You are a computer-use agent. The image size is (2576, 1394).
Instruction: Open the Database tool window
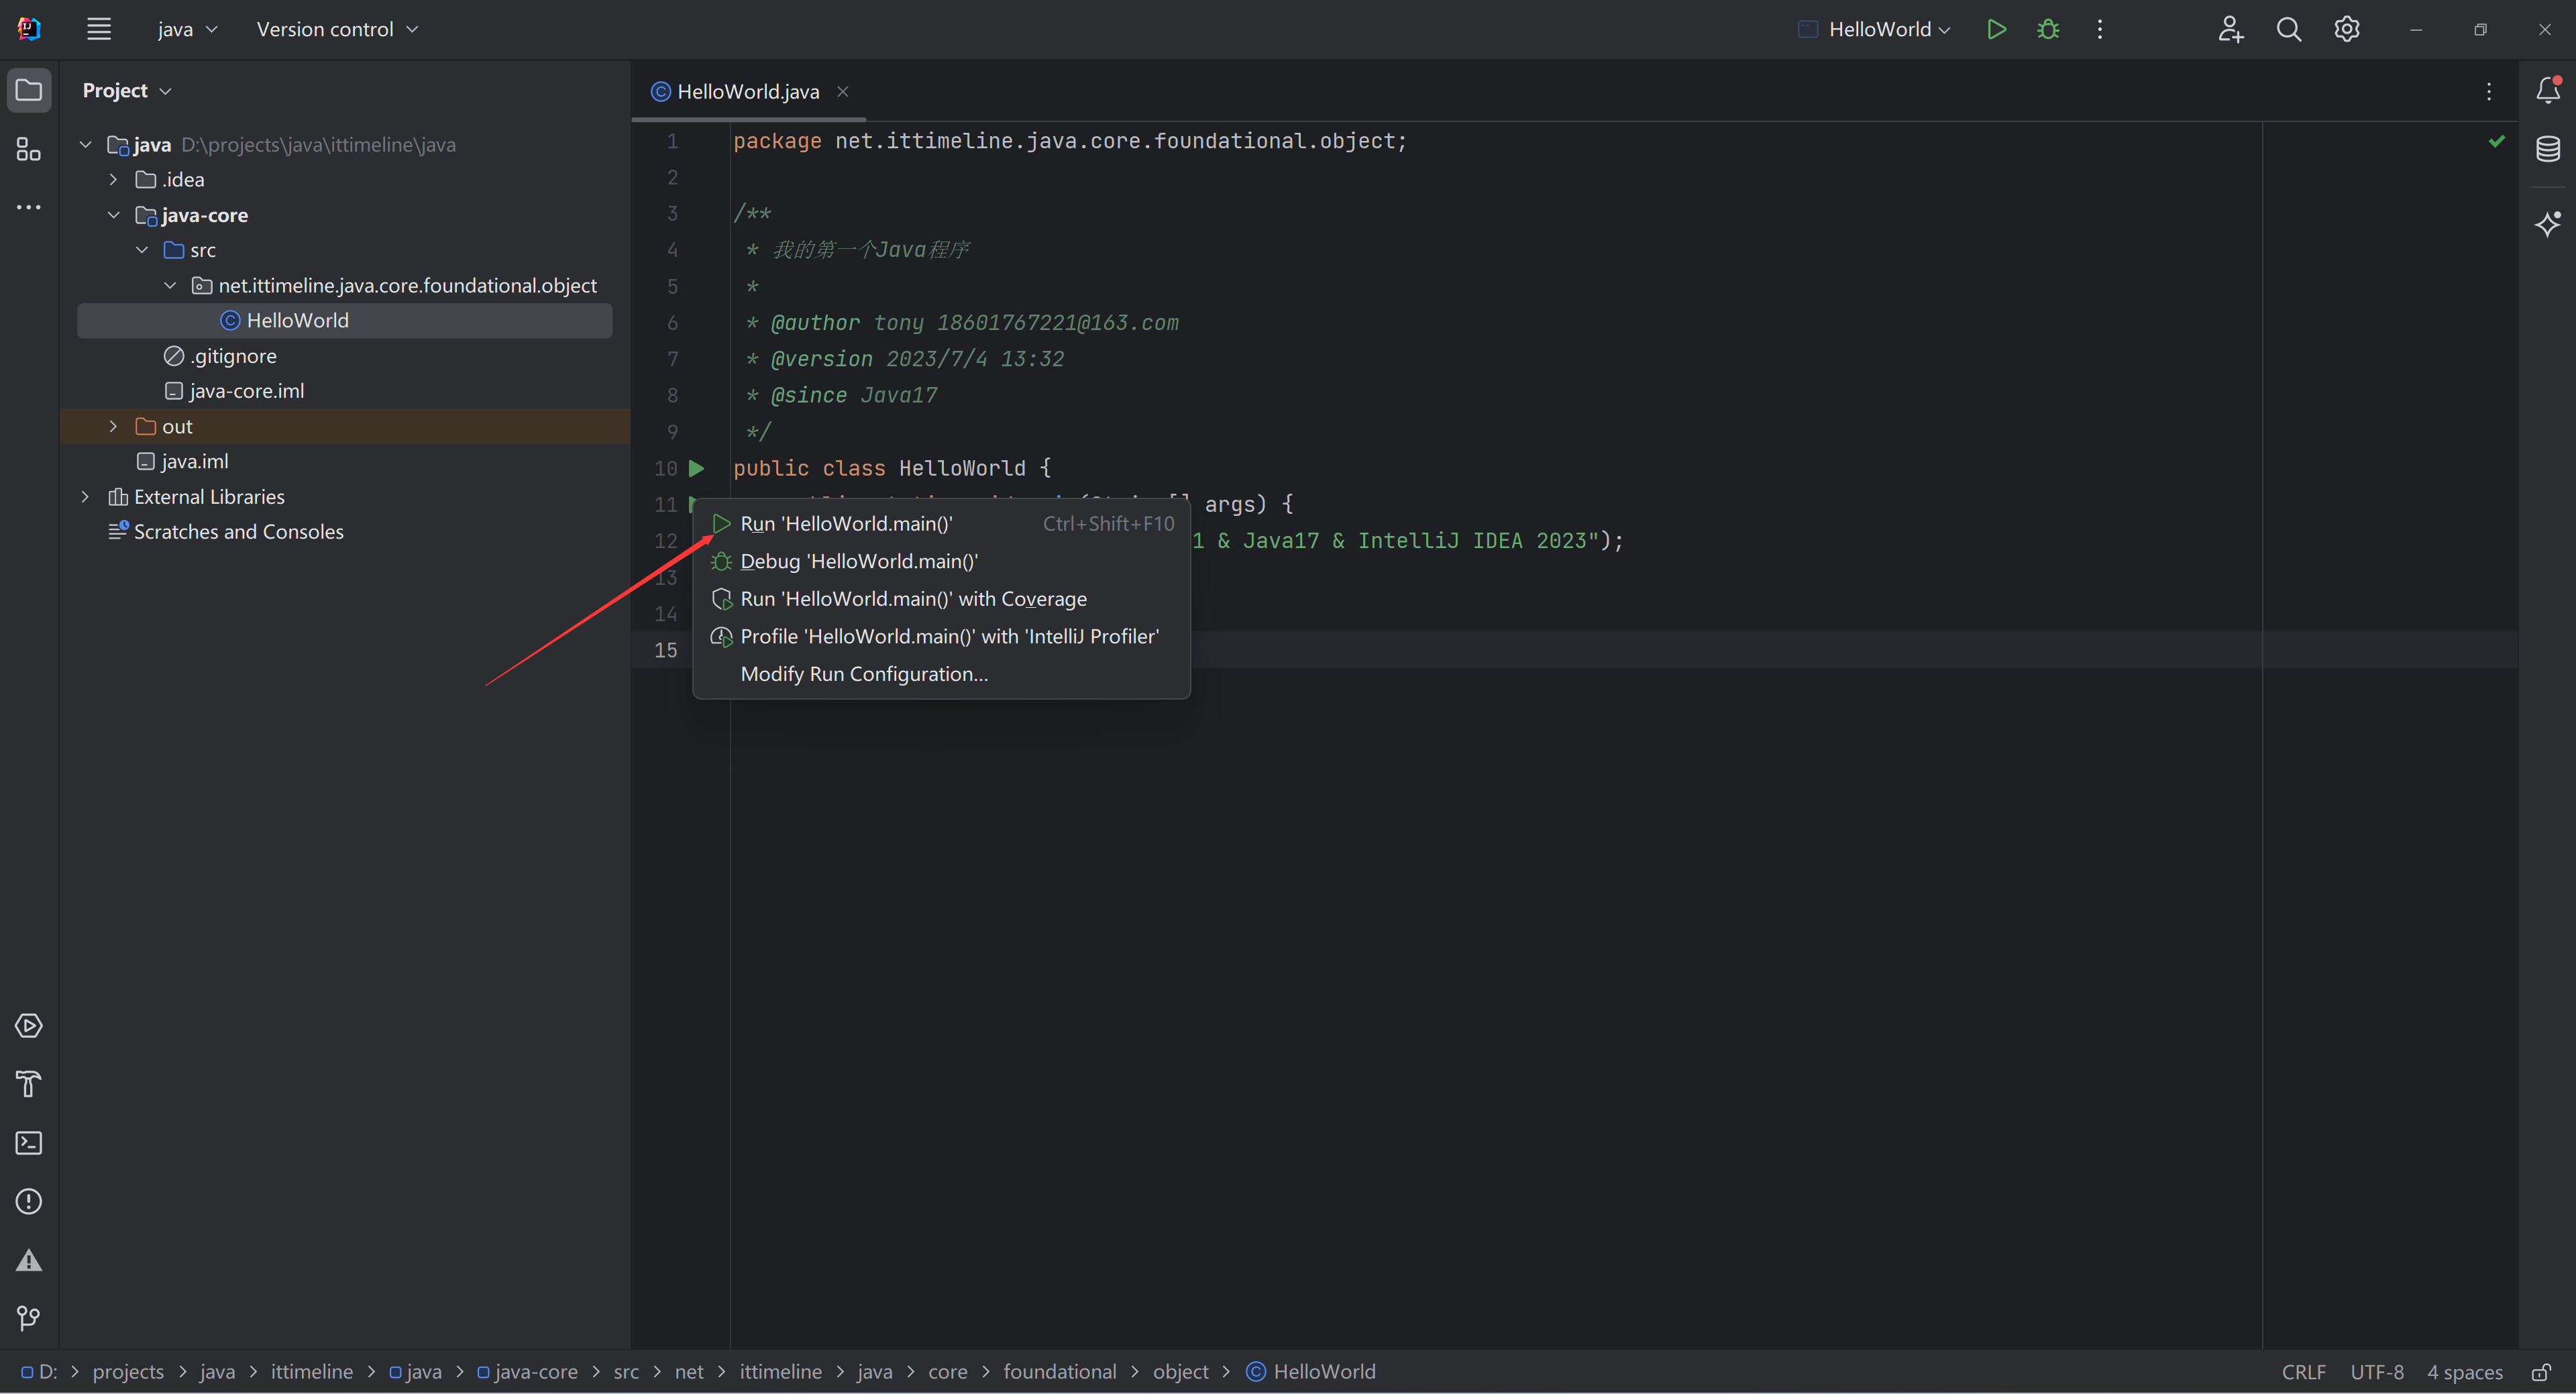click(2548, 149)
